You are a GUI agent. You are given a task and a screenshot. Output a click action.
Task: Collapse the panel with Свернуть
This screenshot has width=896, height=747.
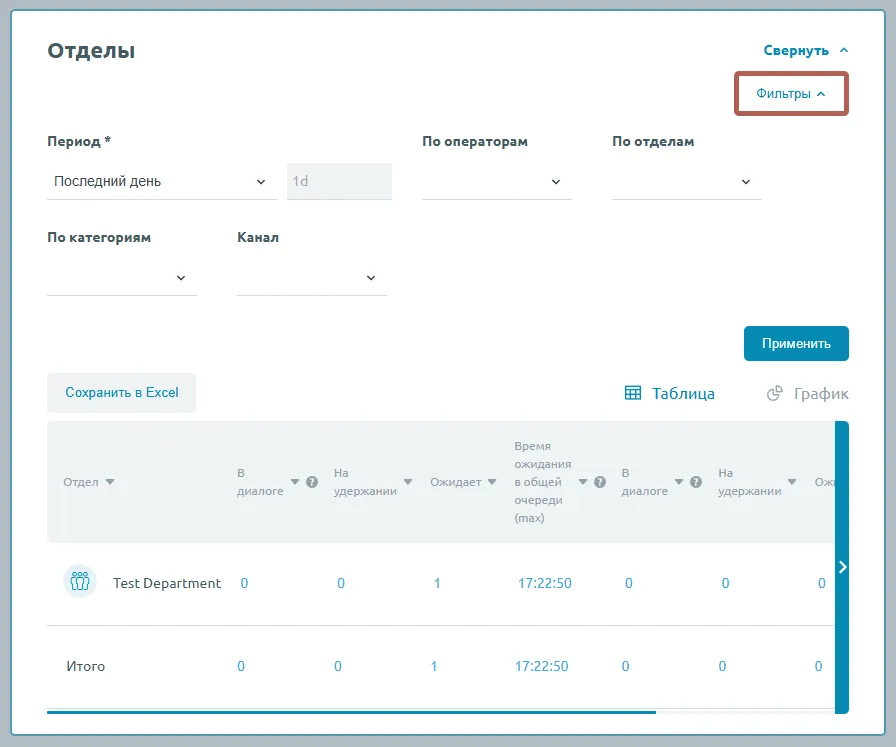806,51
